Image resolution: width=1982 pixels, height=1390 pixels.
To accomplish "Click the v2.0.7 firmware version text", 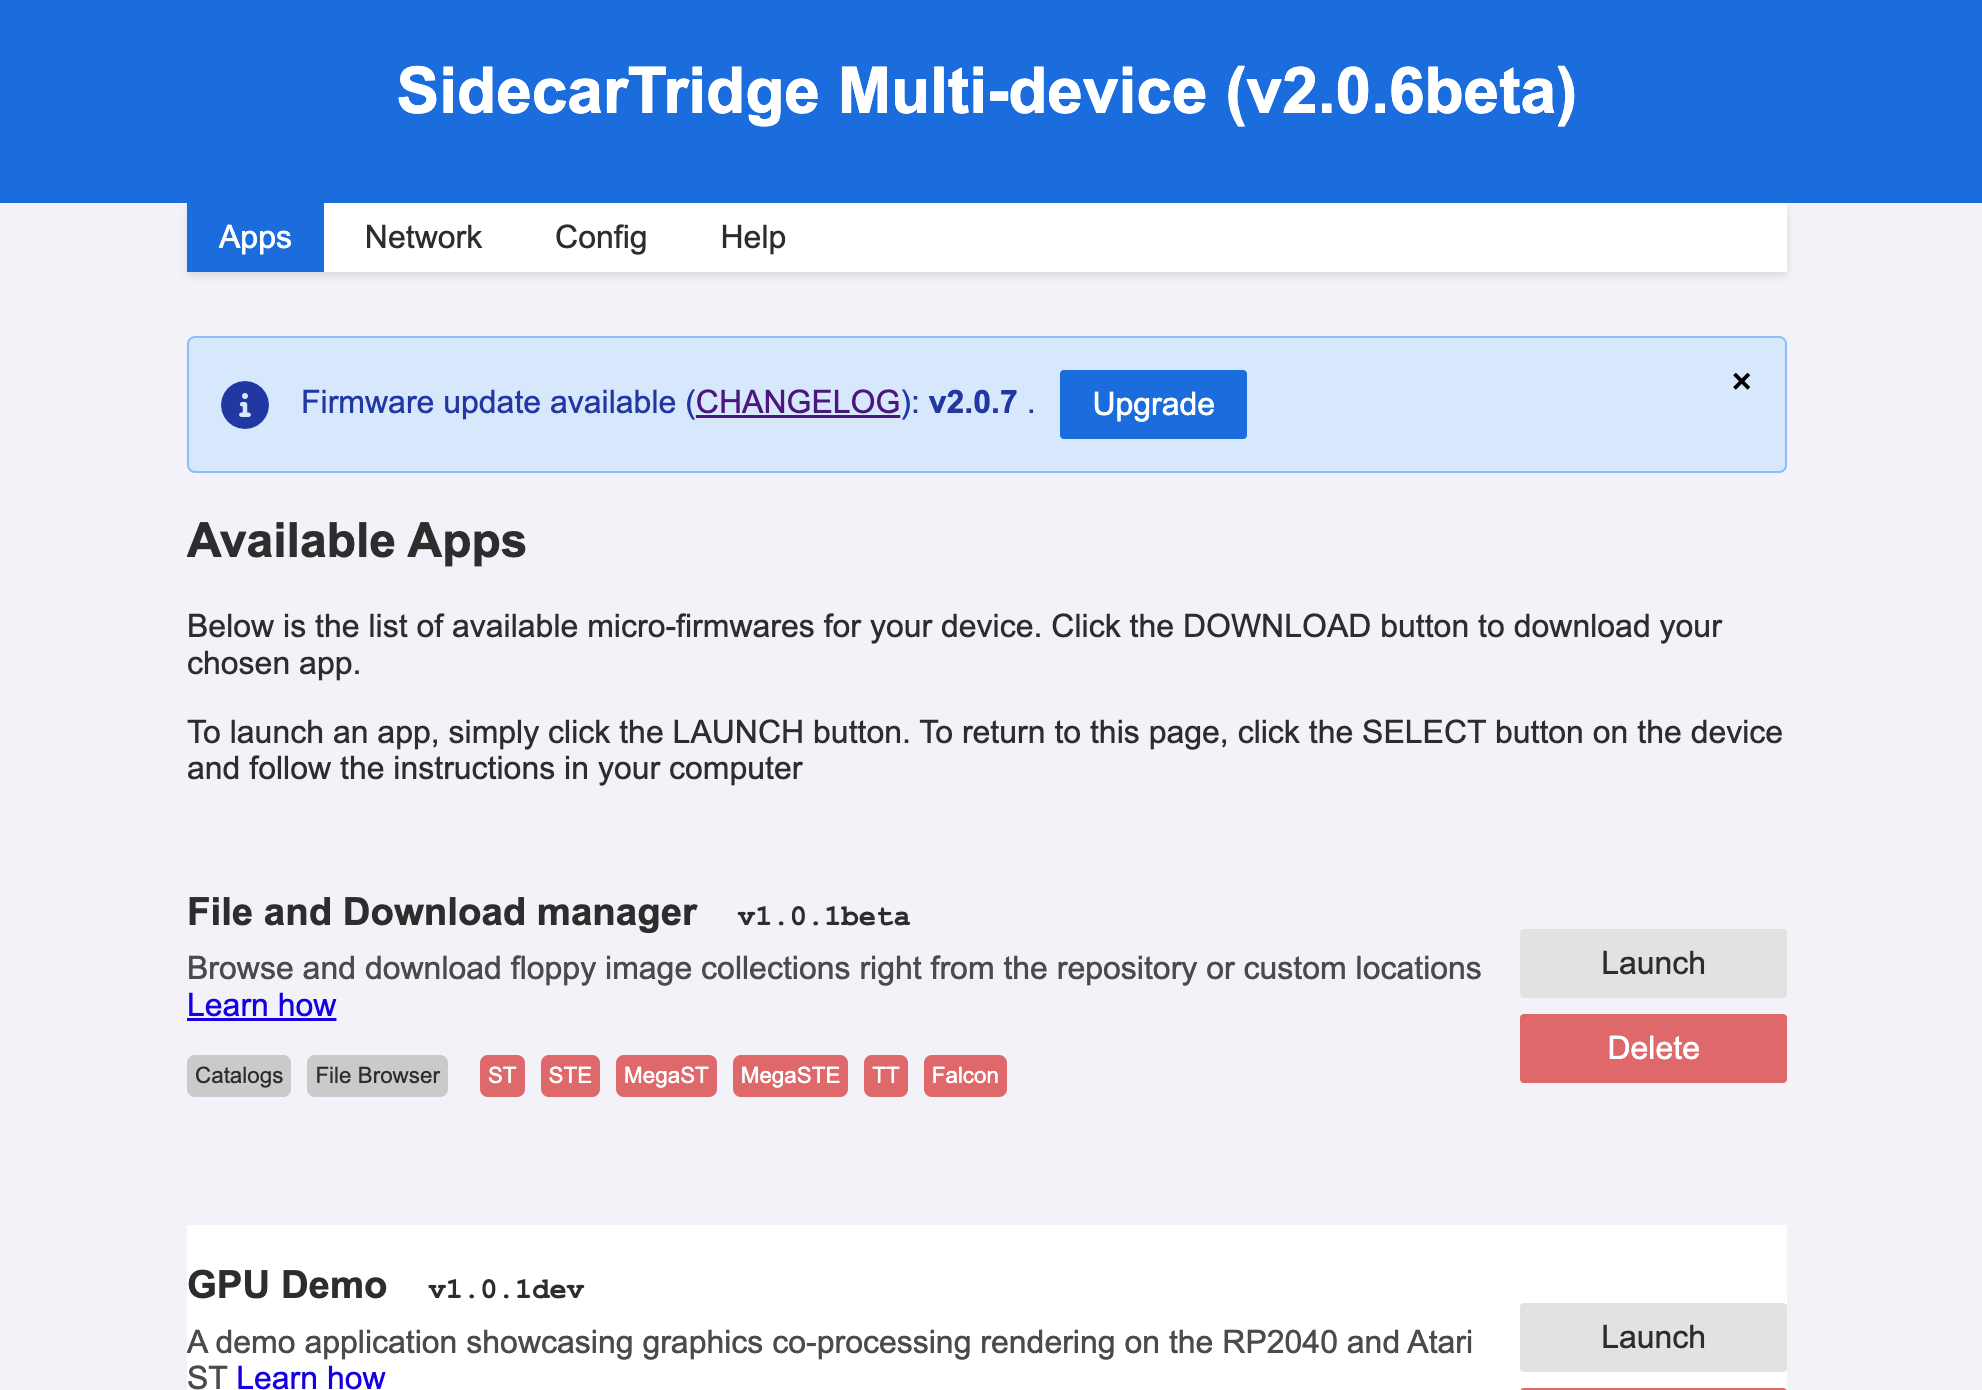I will click(x=972, y=402).
